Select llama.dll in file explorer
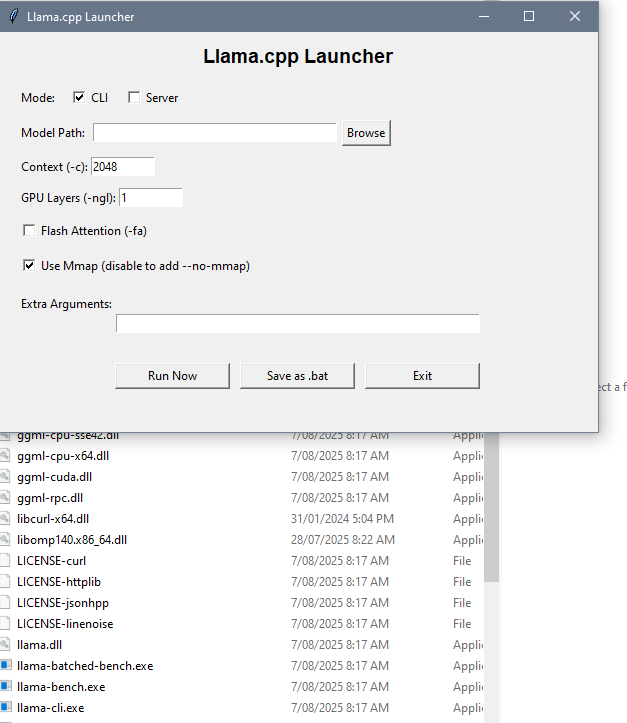Image resolution: width=627 pixels, height=723 pixels. (x=39, y=645)
